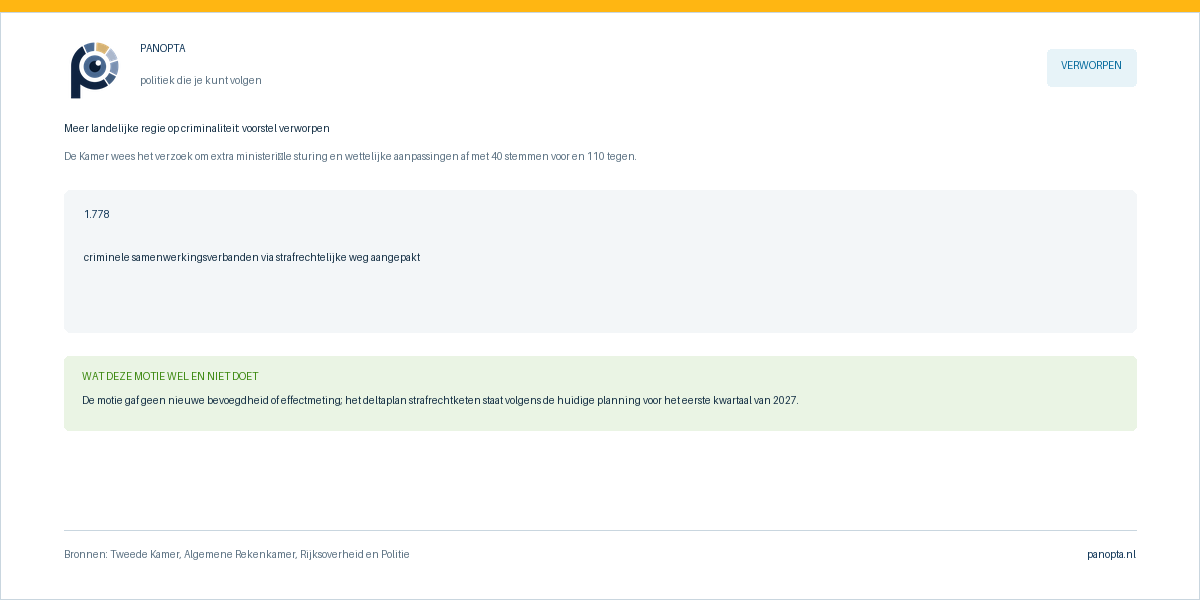
Task: Click 'Rijksoverheid' in the sources line
Action: [x=331, y=554]
